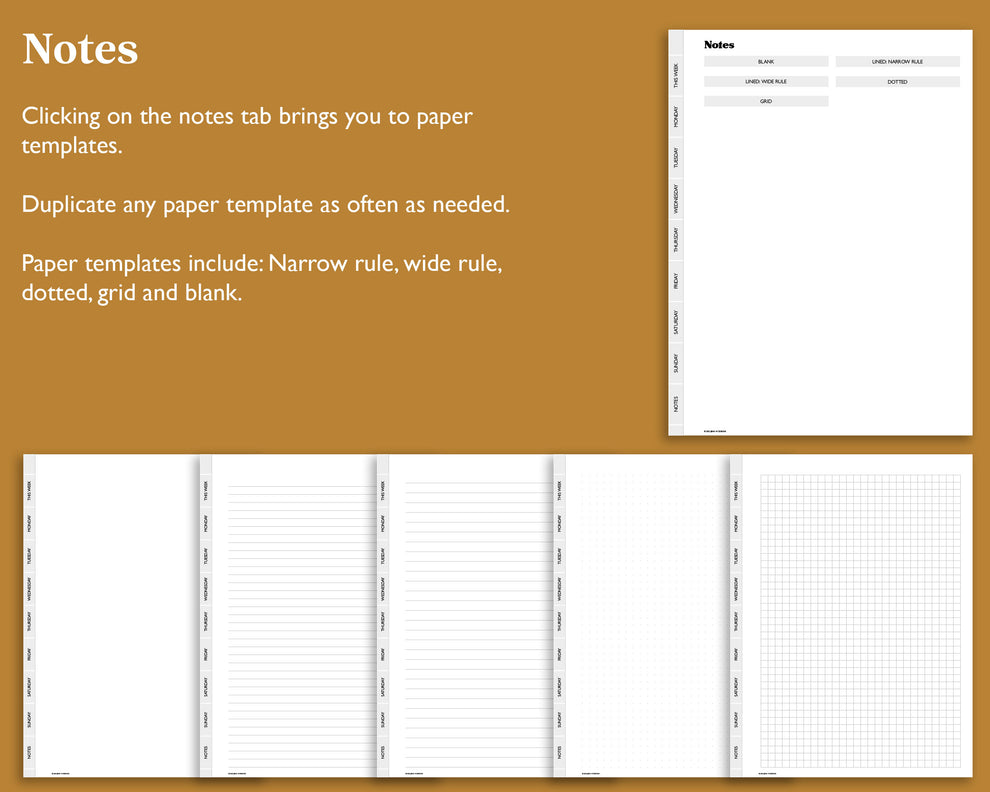990x792 pixels.
Task: Open the MONDAY sidebar tab
Action: 676,113
